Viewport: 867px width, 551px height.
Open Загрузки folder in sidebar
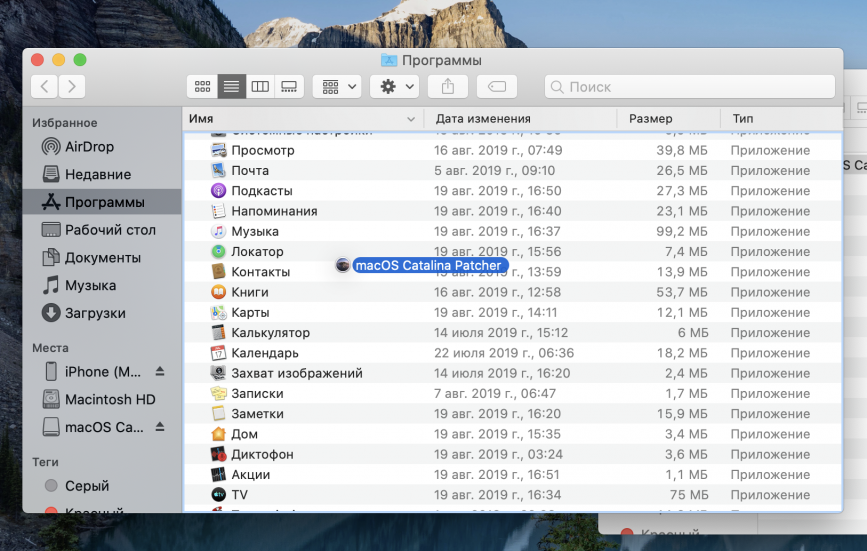click(95, 313)
